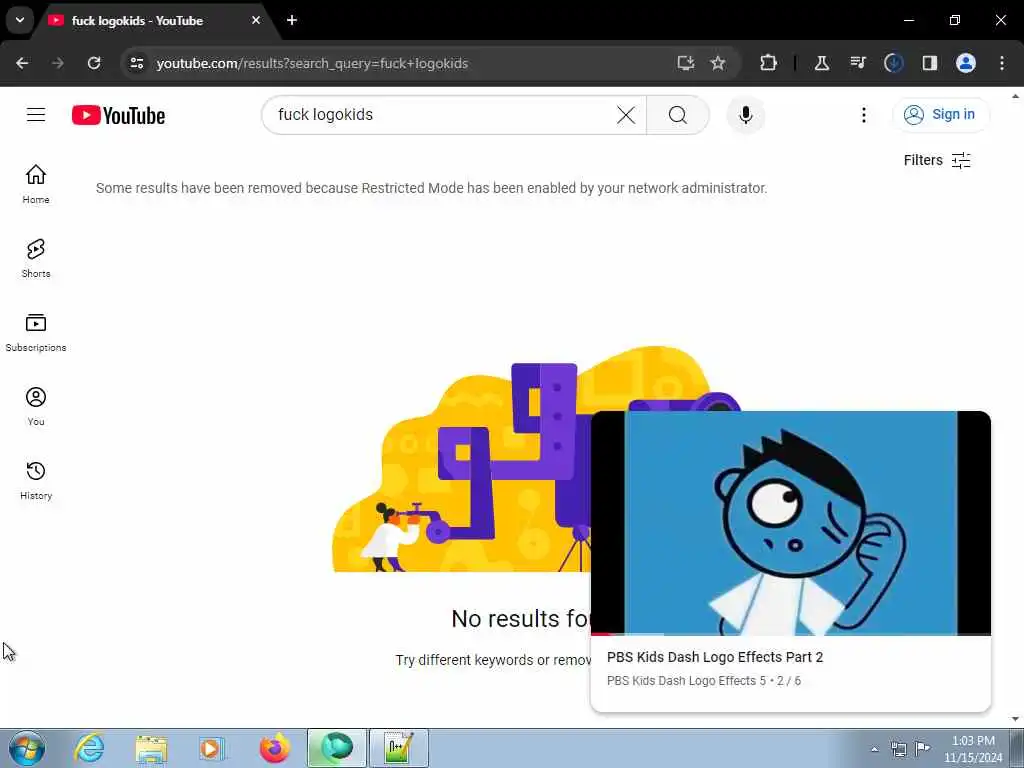The height and width of the screenshot is (768, 1024).
Task: Launch Firefox from taskbar
Action: 274,748
